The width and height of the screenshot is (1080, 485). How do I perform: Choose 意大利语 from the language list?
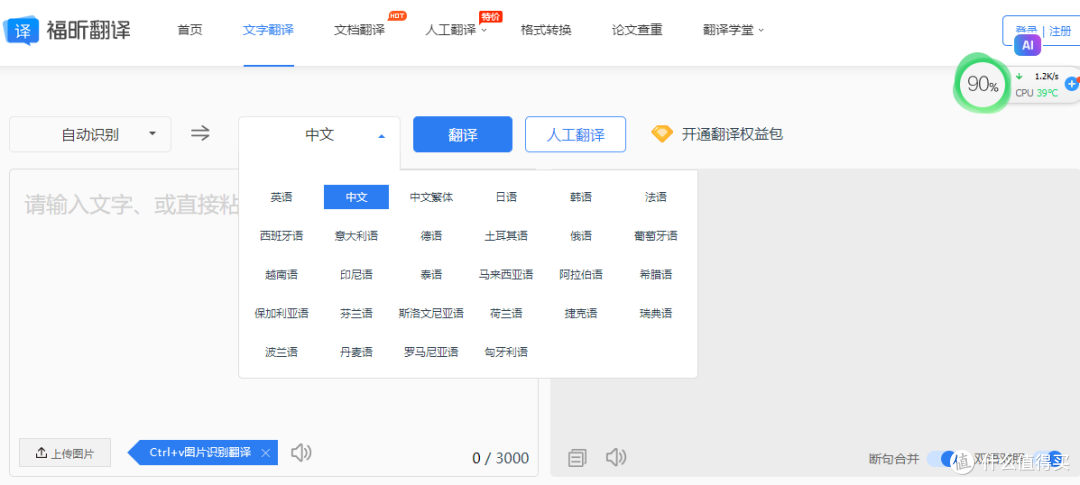click(x=357, y=236)
